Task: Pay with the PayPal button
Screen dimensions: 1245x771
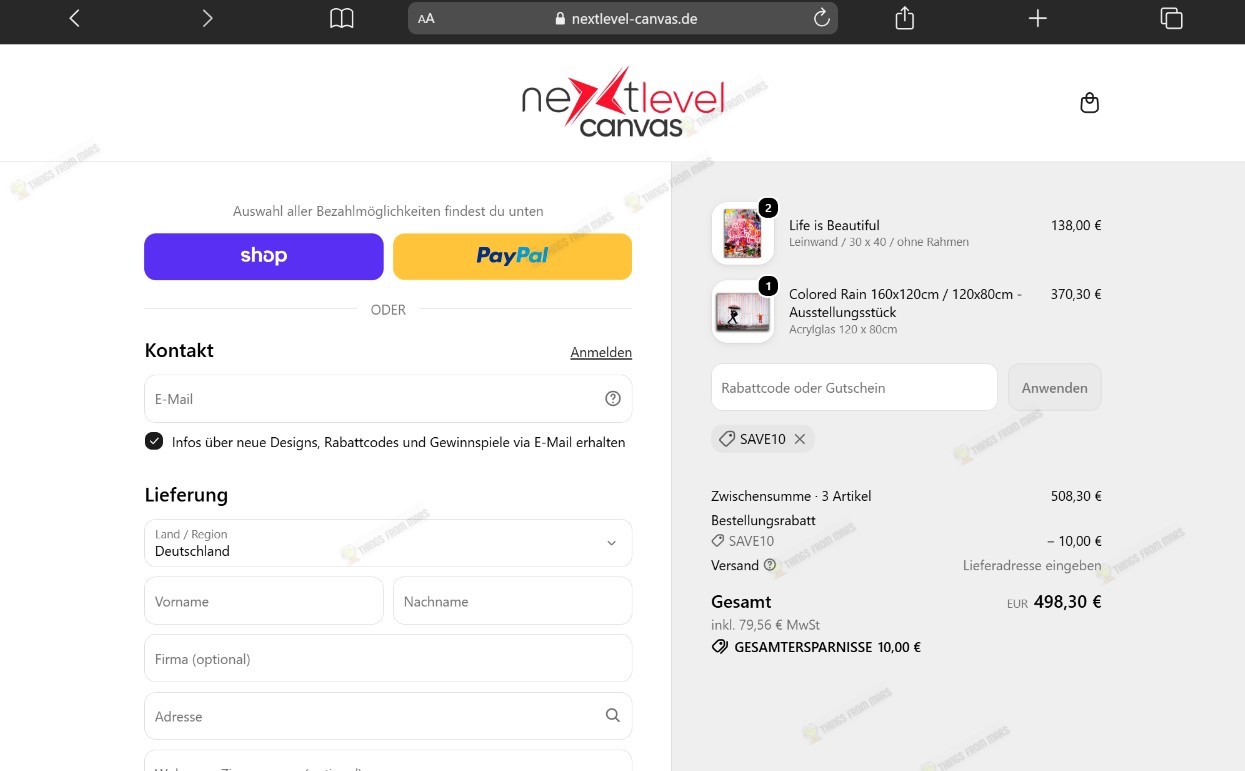Action: tap(512, 256)
